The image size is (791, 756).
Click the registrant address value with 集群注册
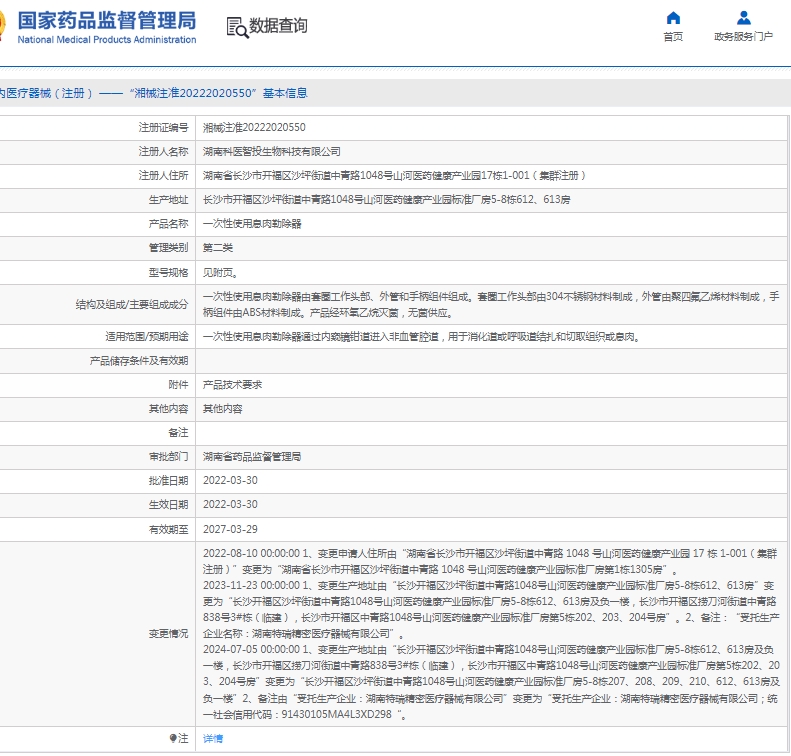click(x=395, y=176)
